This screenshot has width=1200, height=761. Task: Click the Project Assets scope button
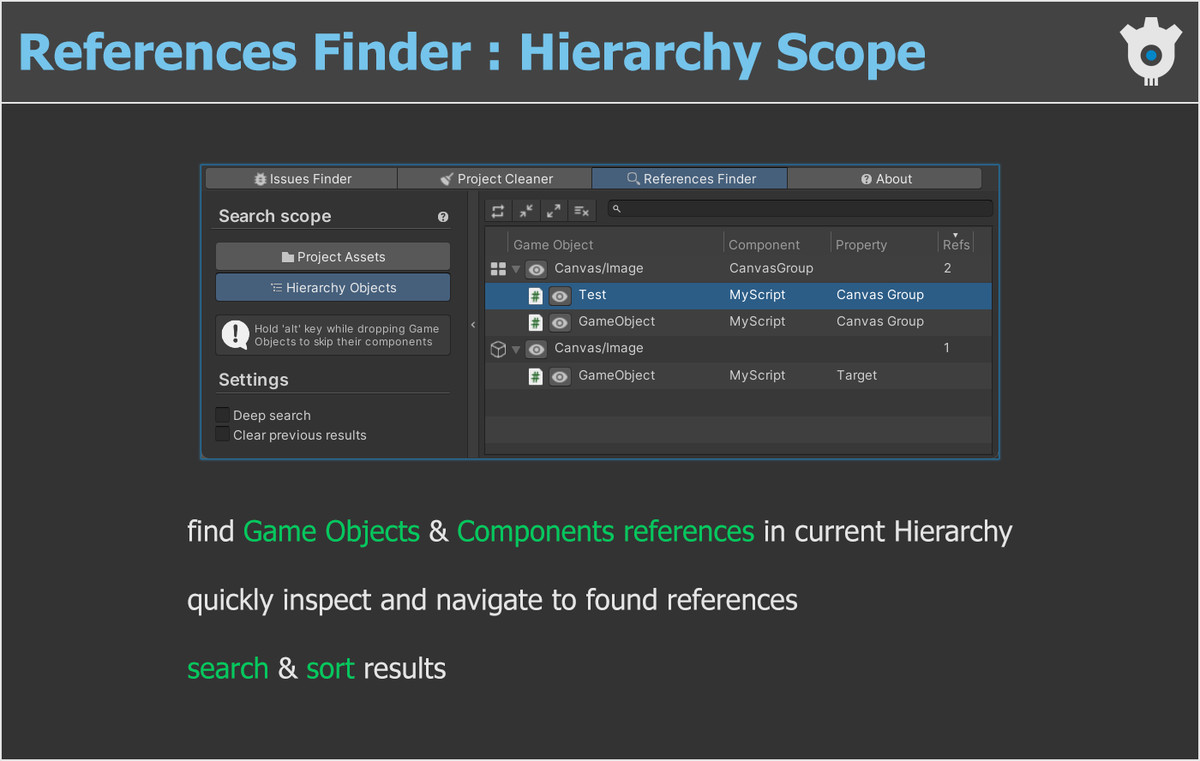(x=332, y=256)
